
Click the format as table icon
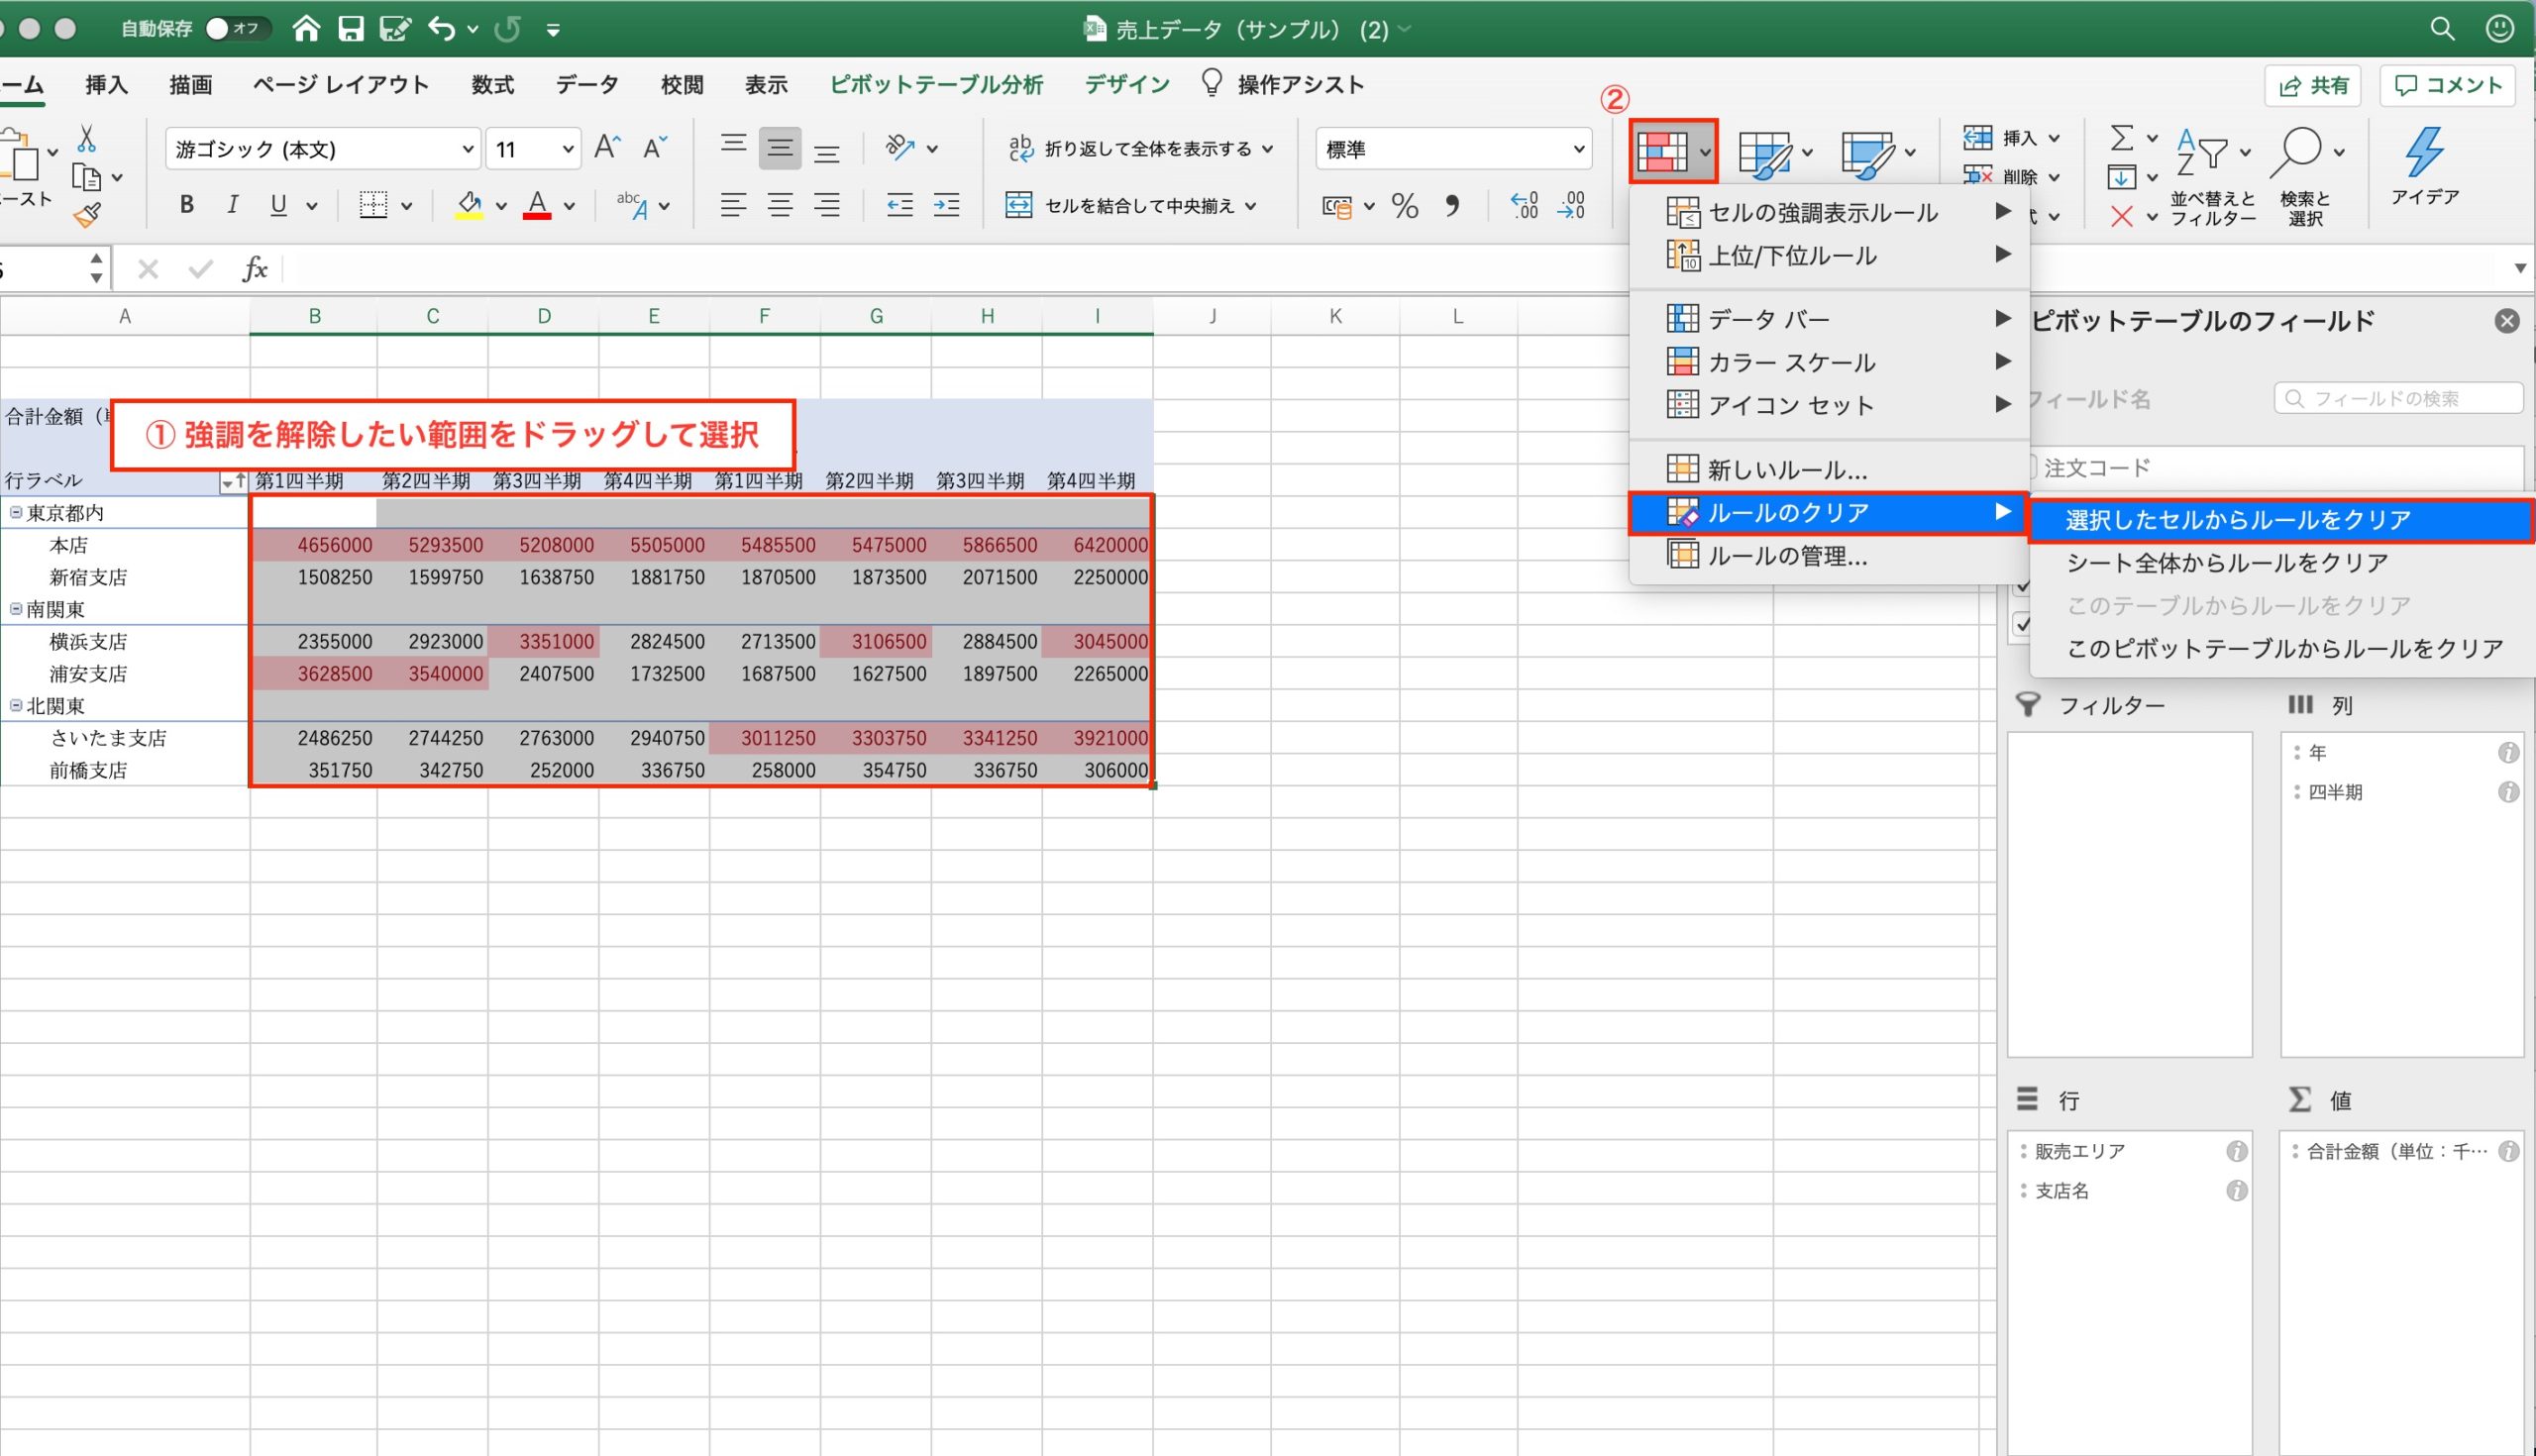[x=1765, y=153]
